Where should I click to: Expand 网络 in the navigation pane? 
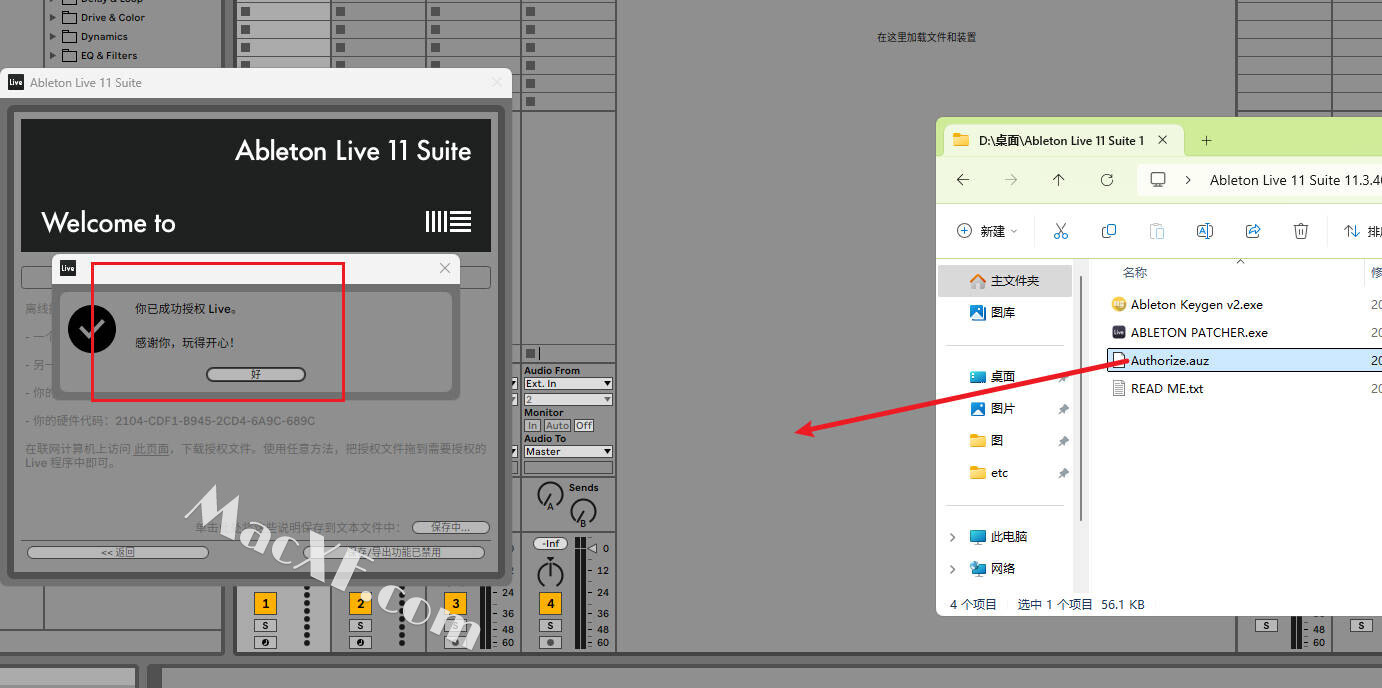(952, 569)
